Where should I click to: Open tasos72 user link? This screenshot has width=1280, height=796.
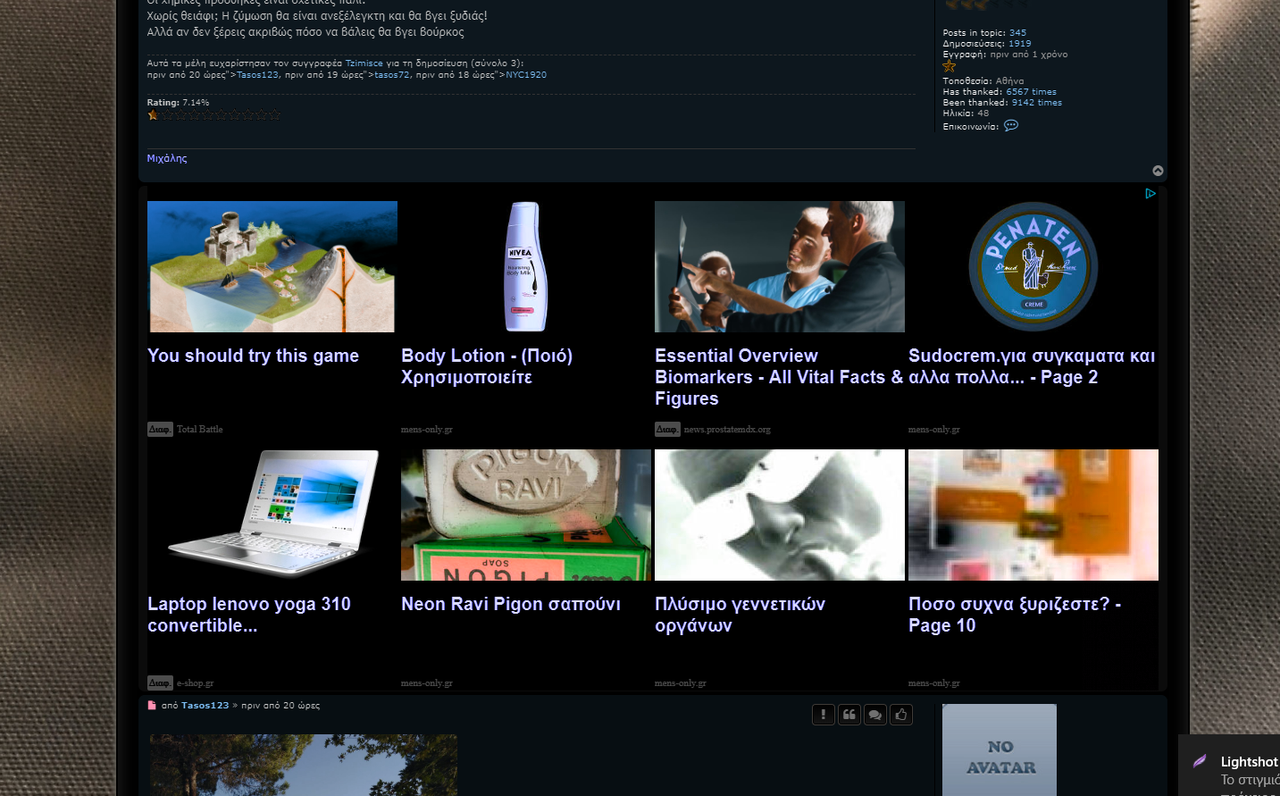pos(392,75)
